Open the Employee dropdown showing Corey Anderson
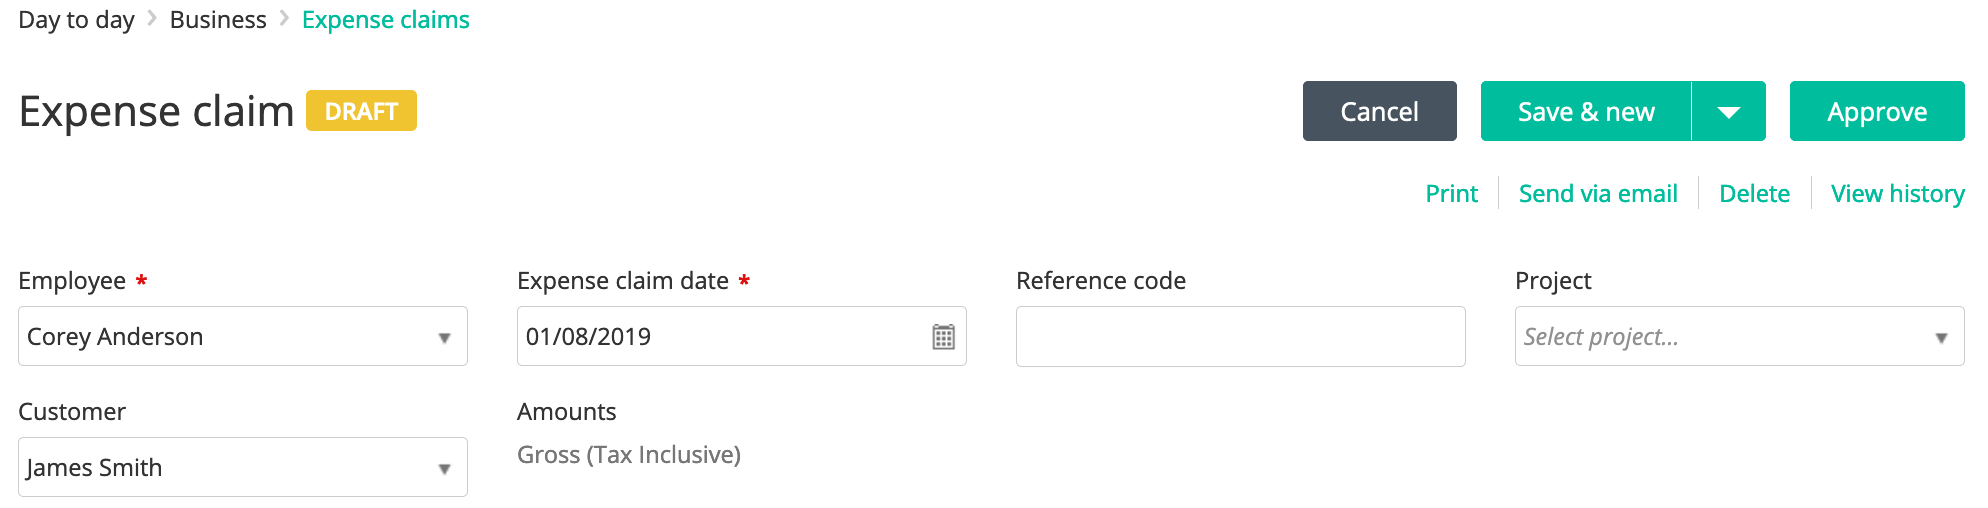The image size is (1988, 508). point(243,336)
